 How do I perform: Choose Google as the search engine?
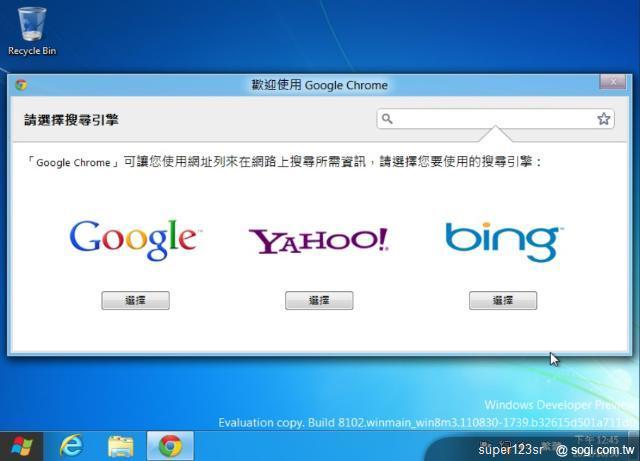[x=135, y=301]
